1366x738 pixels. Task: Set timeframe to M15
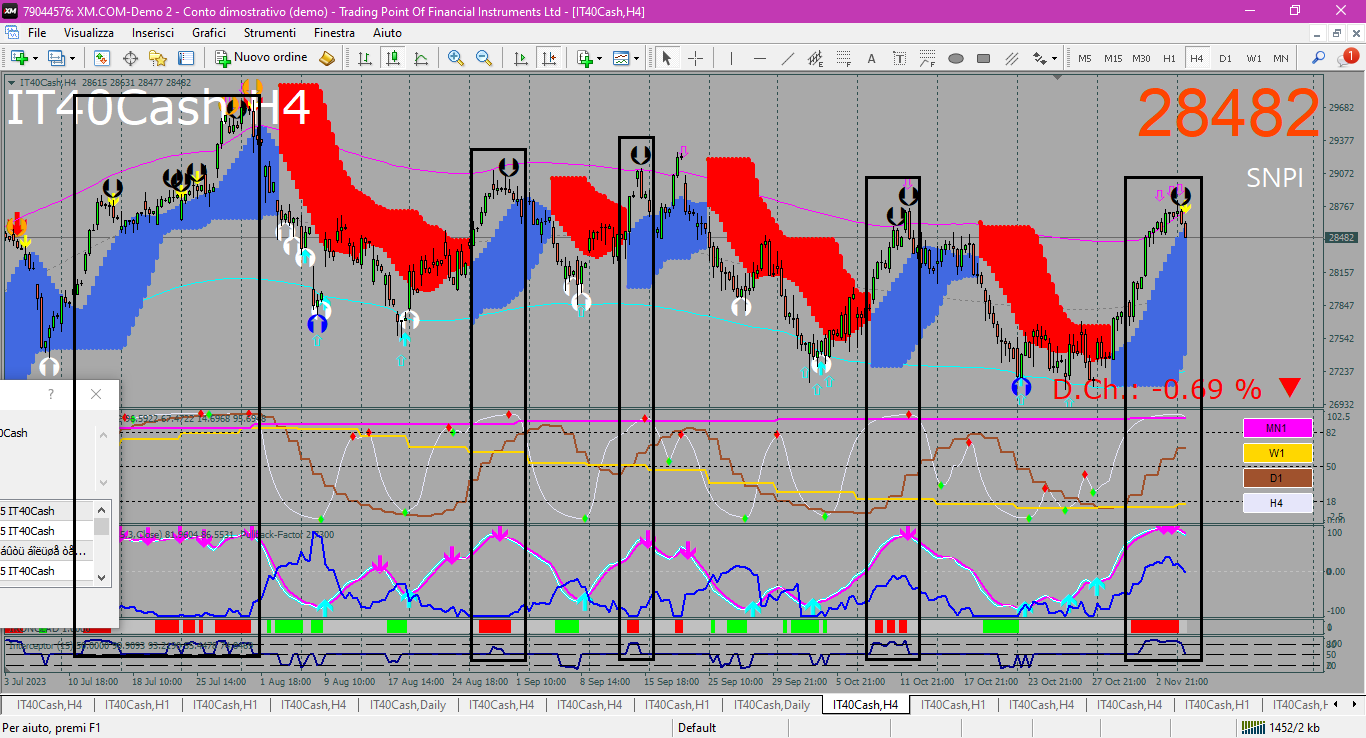pyautogui.click(x=1113, y=58)
